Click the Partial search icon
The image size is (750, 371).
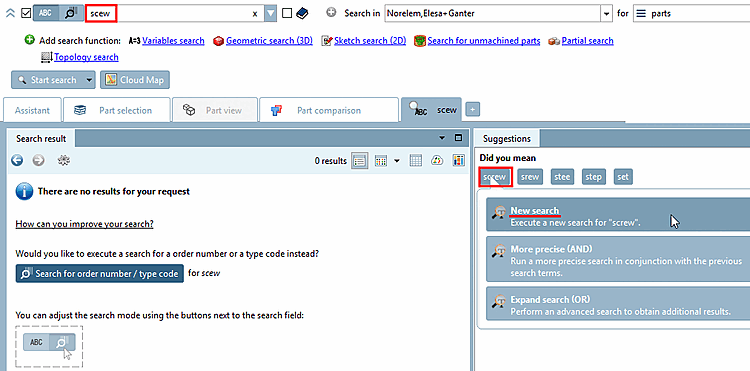(x=554, y=41)
